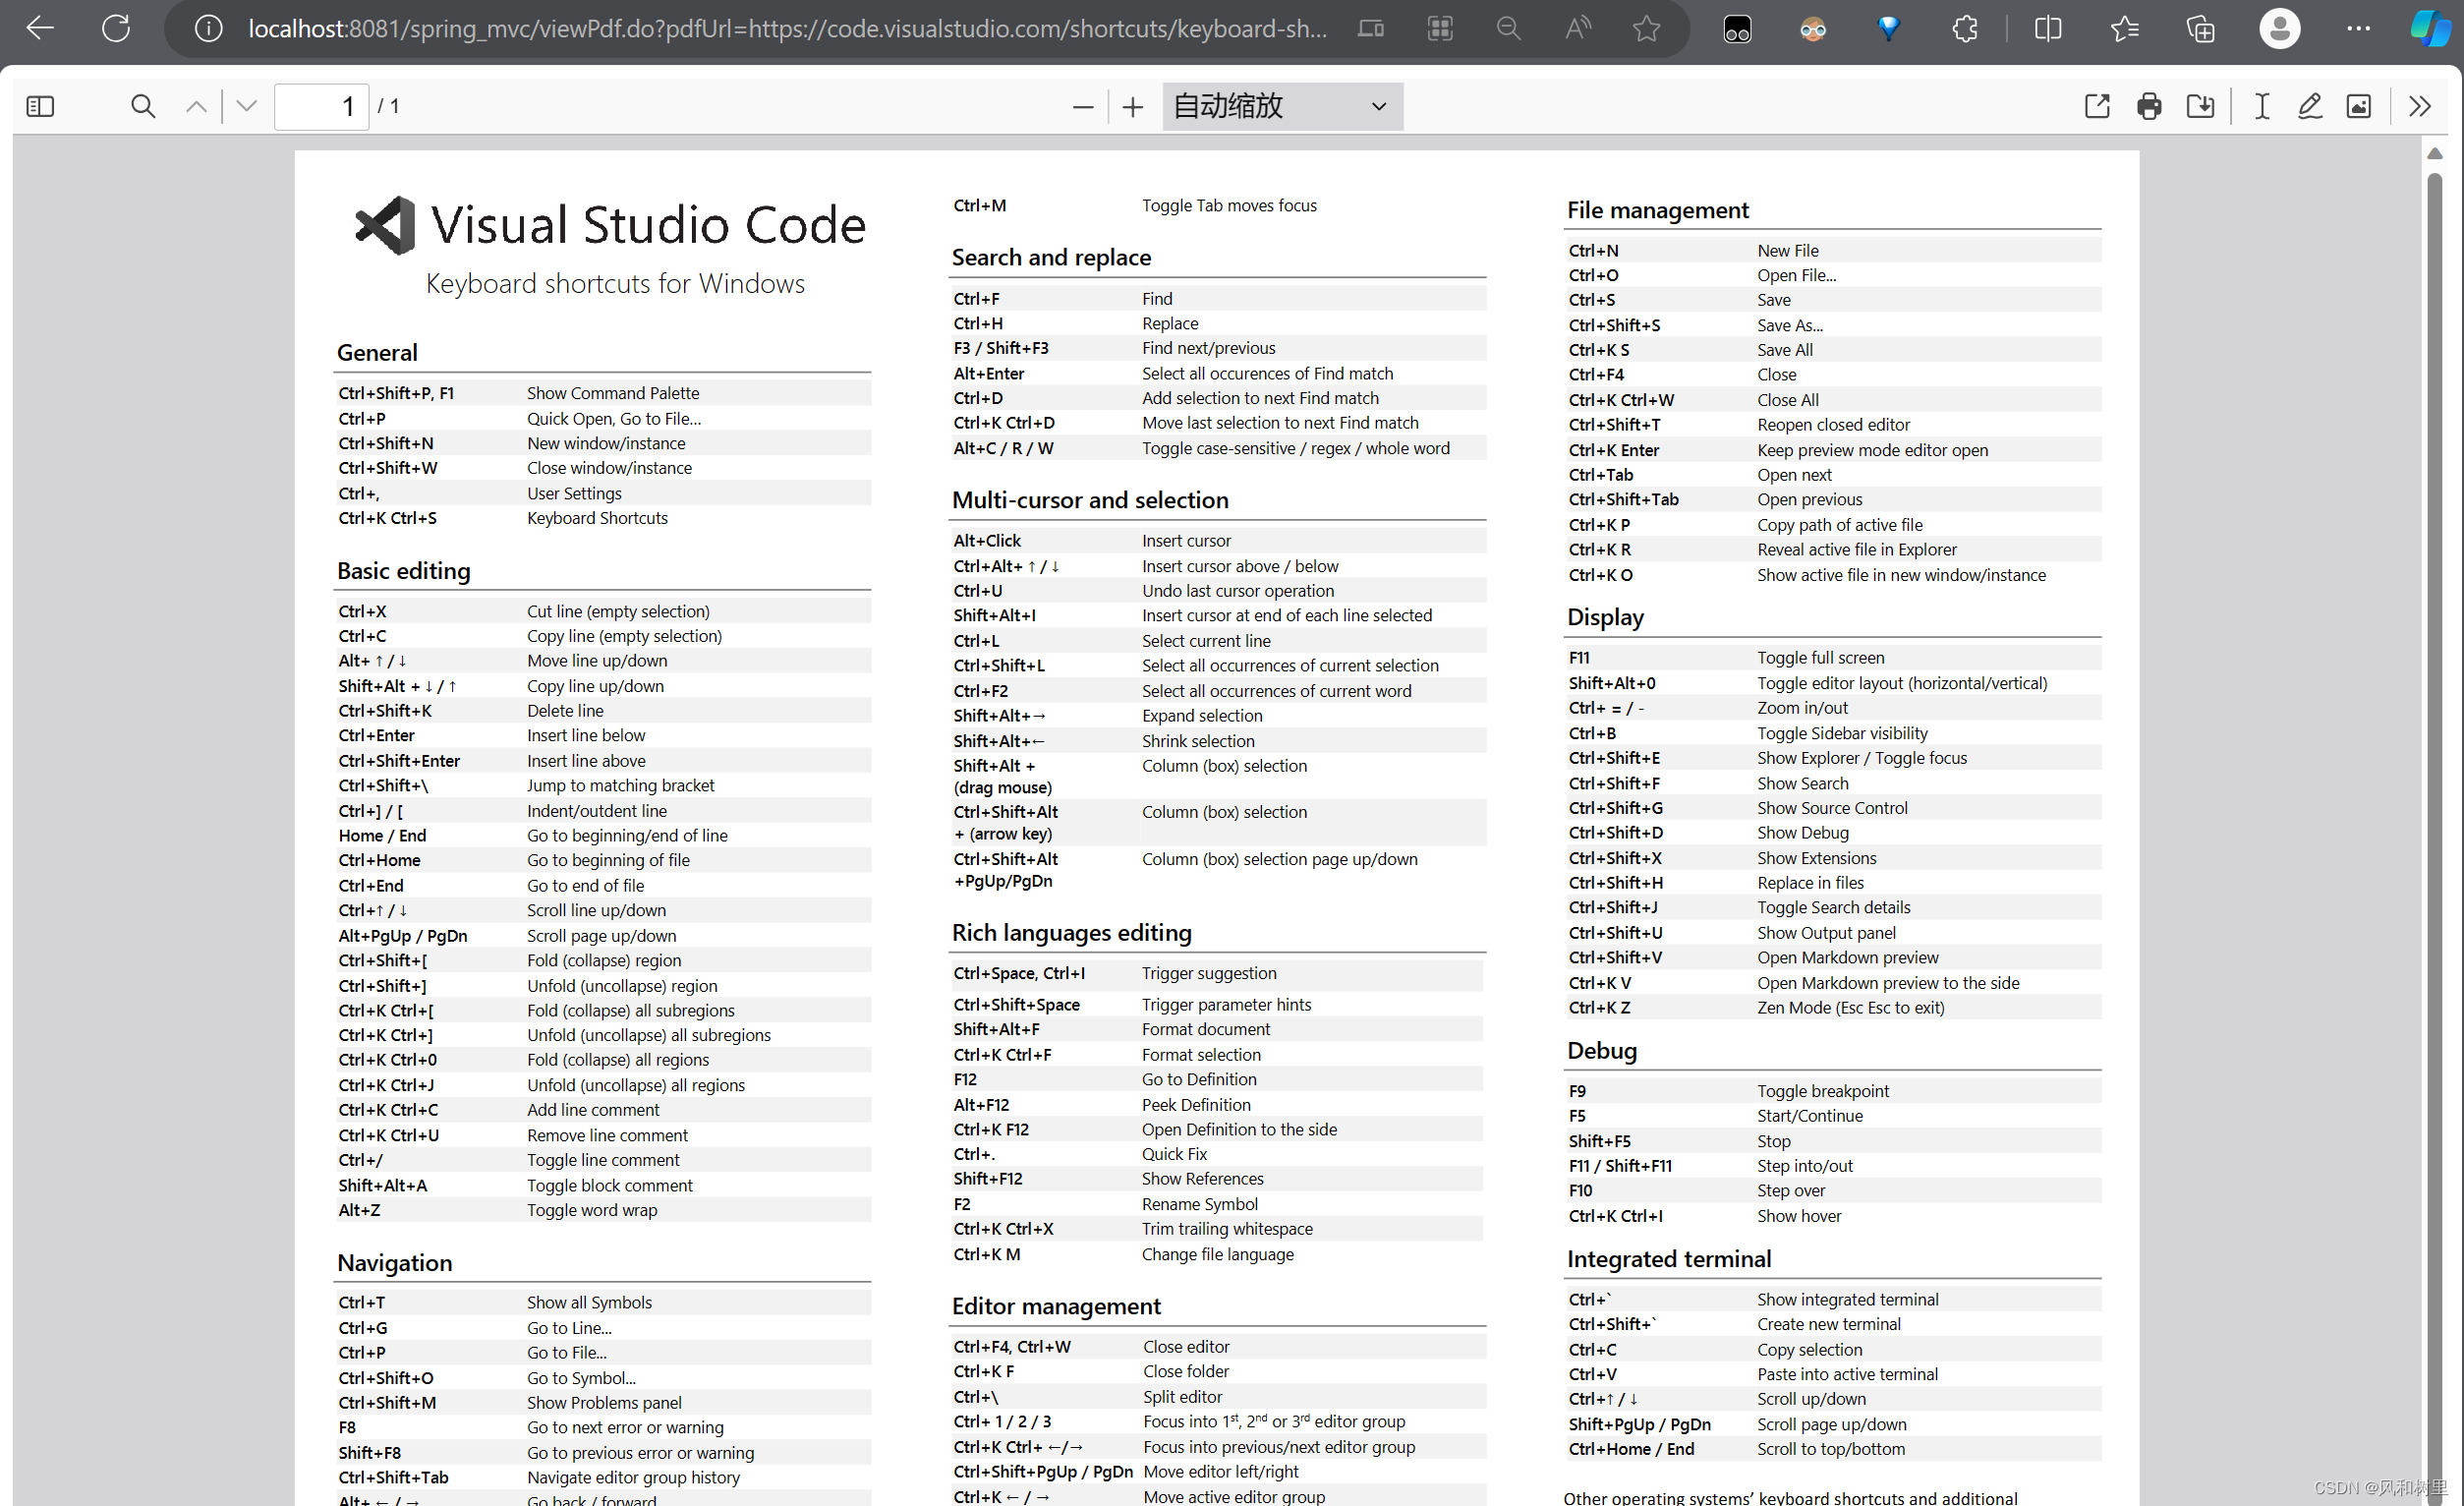Go to previous PDF page arrow

pyautogui.click(x=196, y=106)
